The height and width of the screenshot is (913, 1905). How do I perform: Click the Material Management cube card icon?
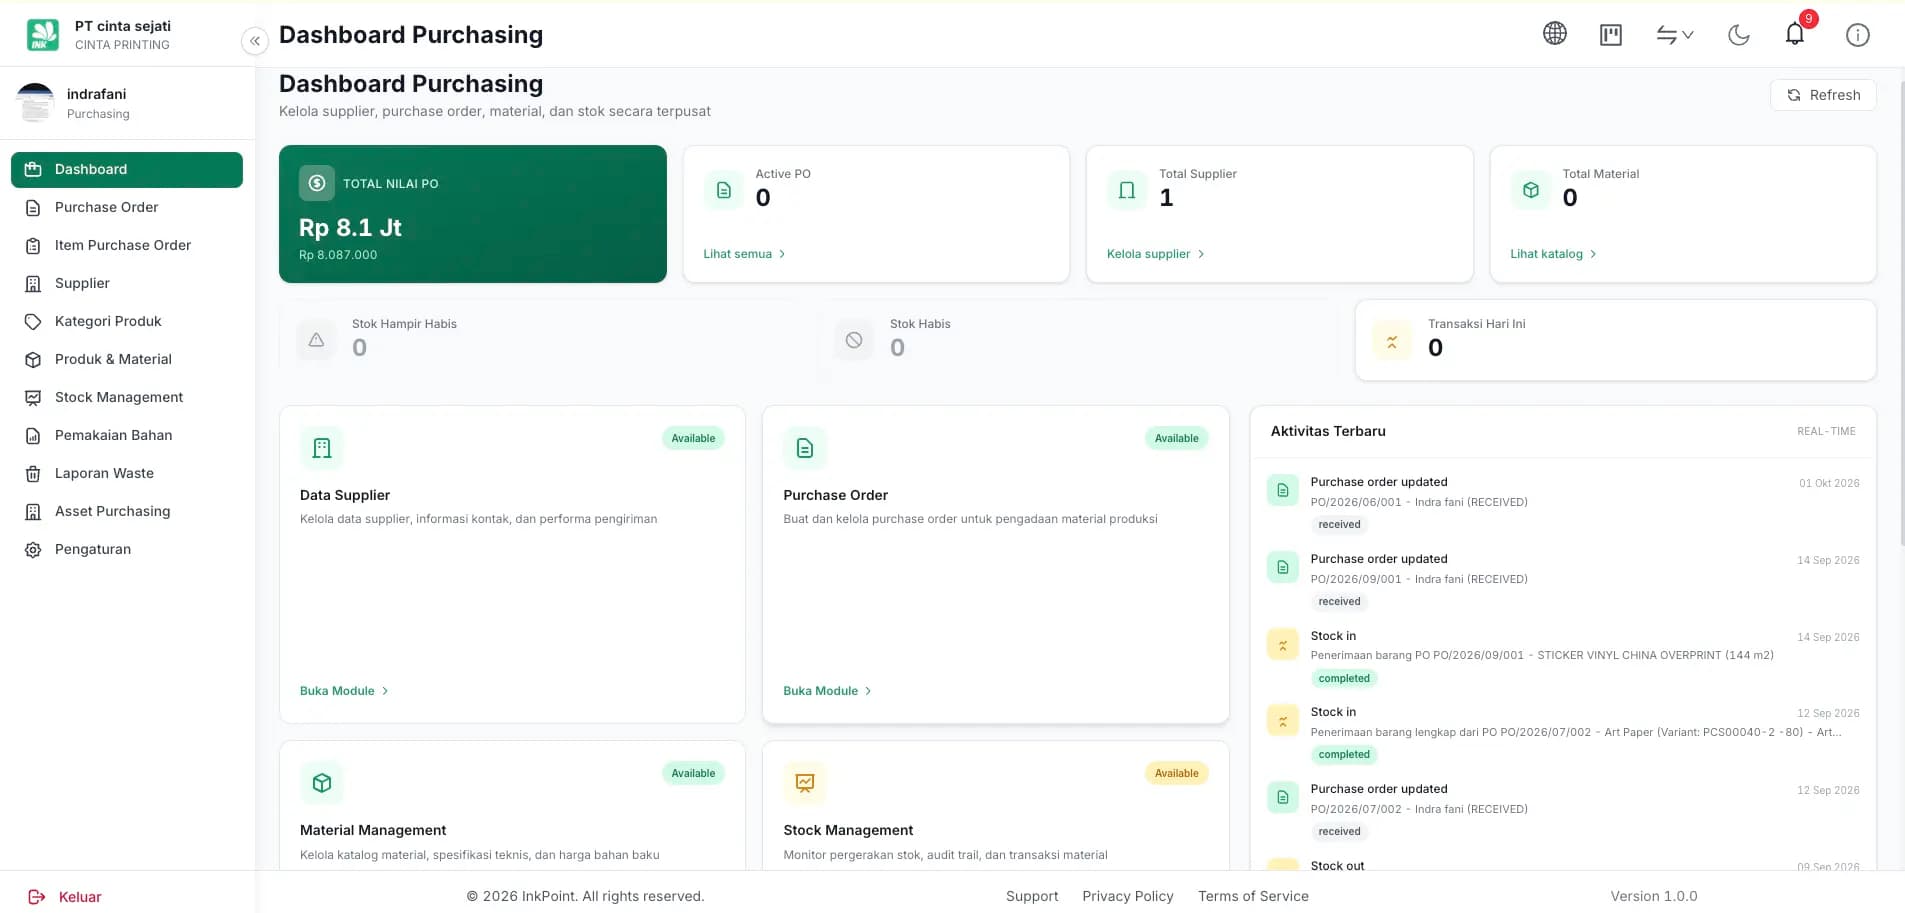coord(322,783)
